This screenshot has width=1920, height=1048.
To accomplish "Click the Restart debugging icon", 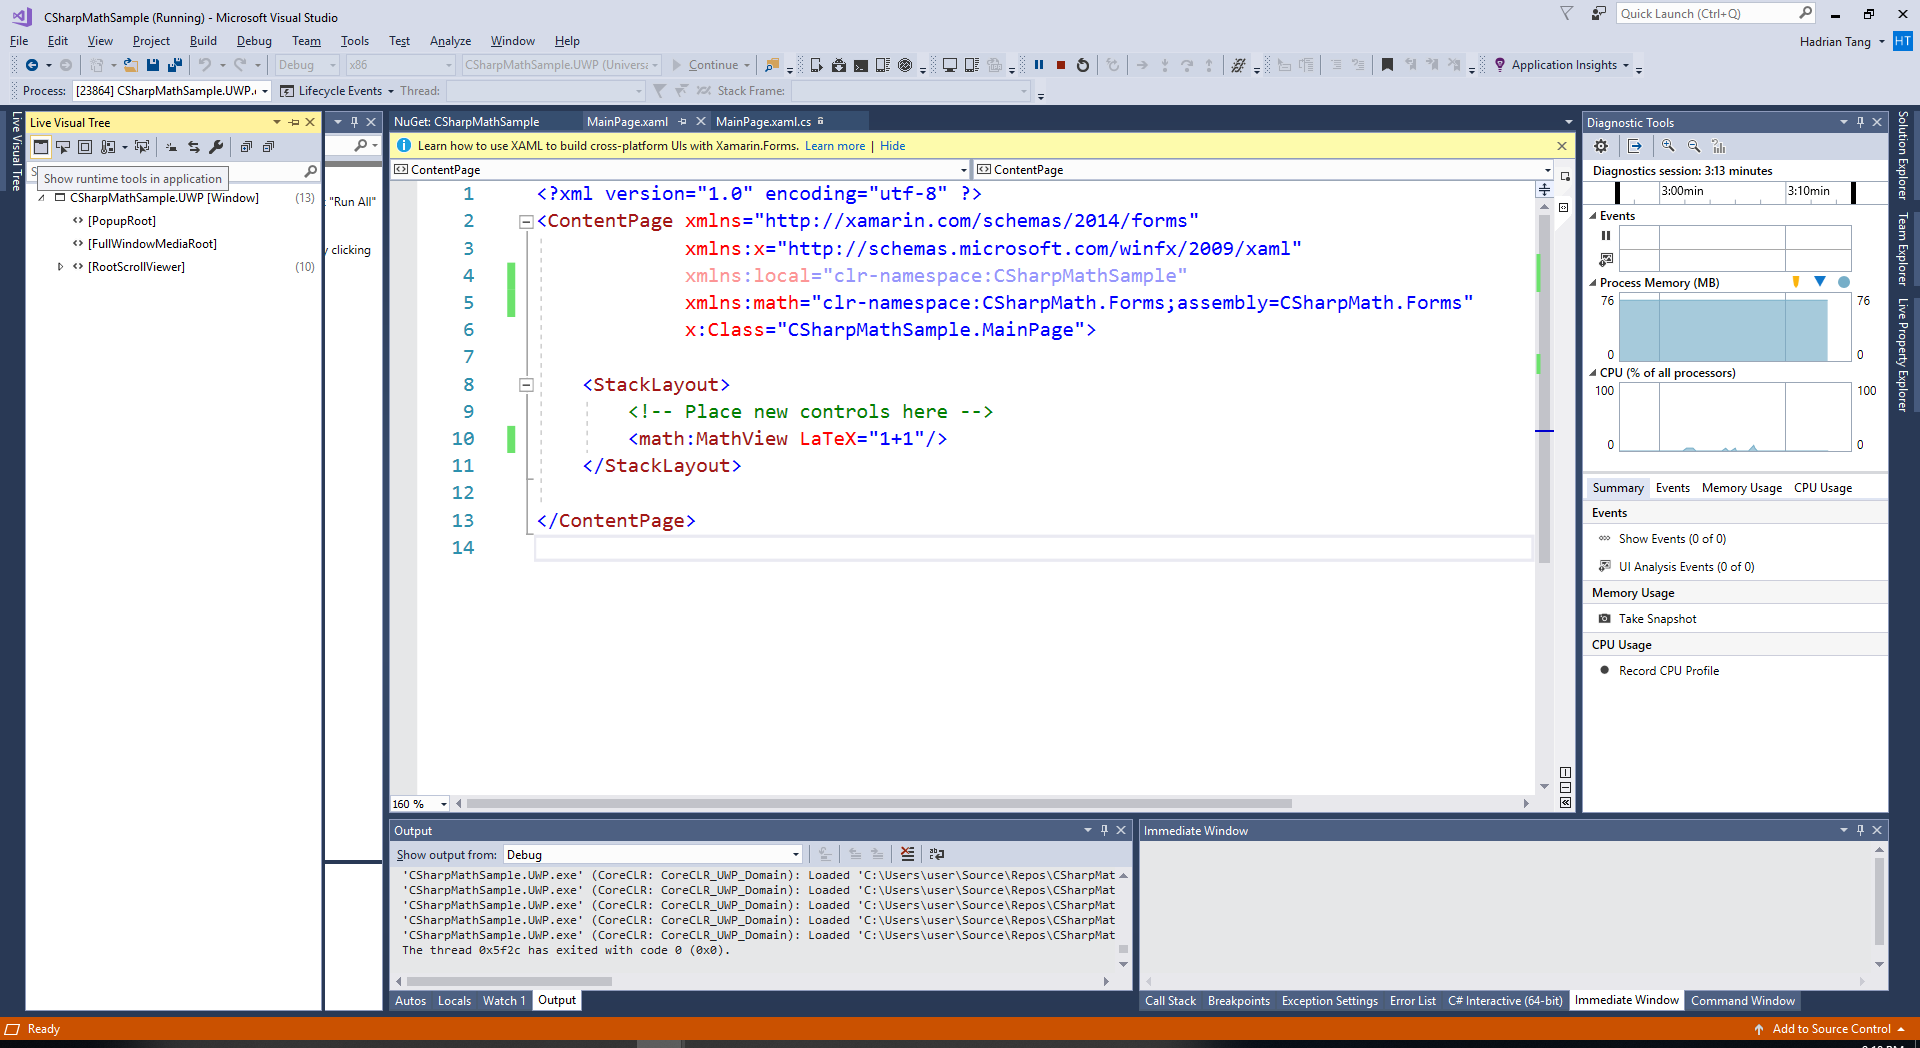I will [1083, 65].
